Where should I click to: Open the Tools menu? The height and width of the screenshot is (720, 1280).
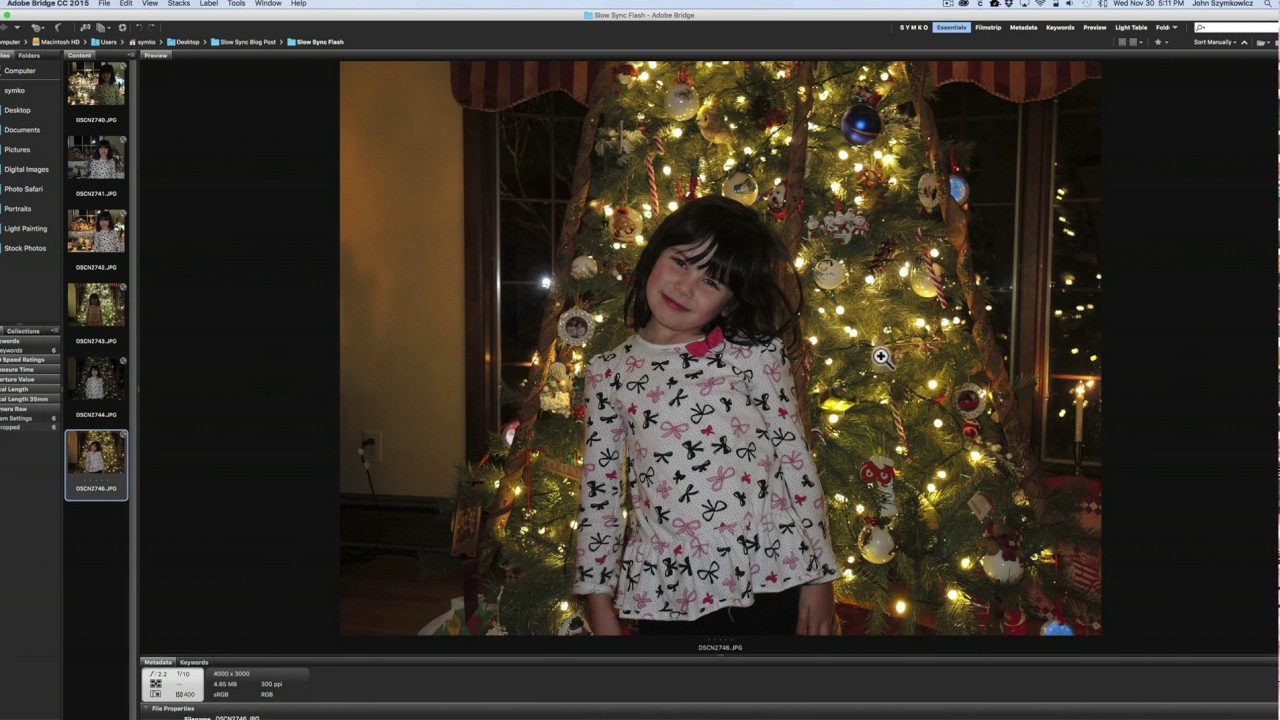[236, 4]
